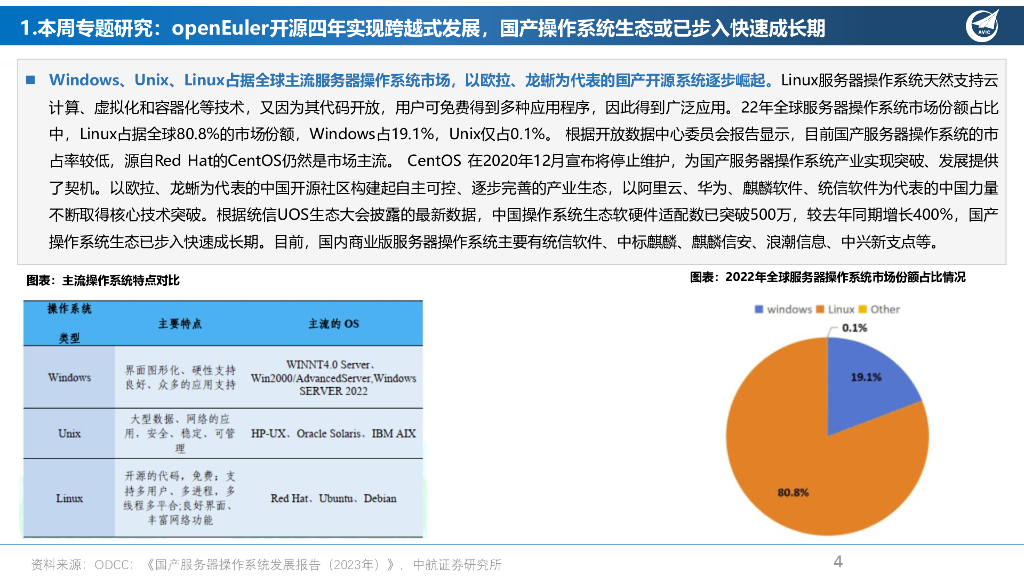This screenshot has height=576, width=1024.
Task: Click the table caption 主流操作系统特点对比
Action: pyautogui.click(x=103, y=280)
